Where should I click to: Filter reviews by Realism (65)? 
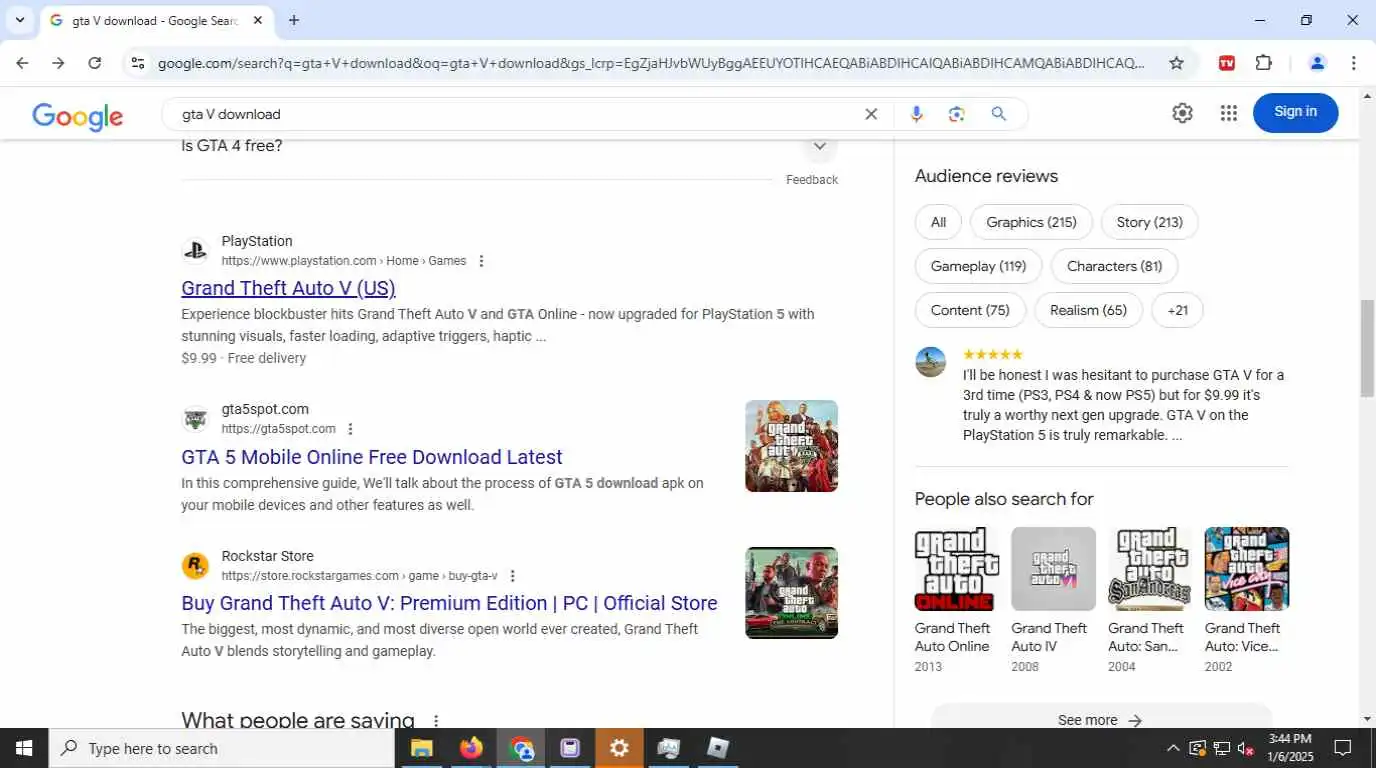pos(1088,310)
